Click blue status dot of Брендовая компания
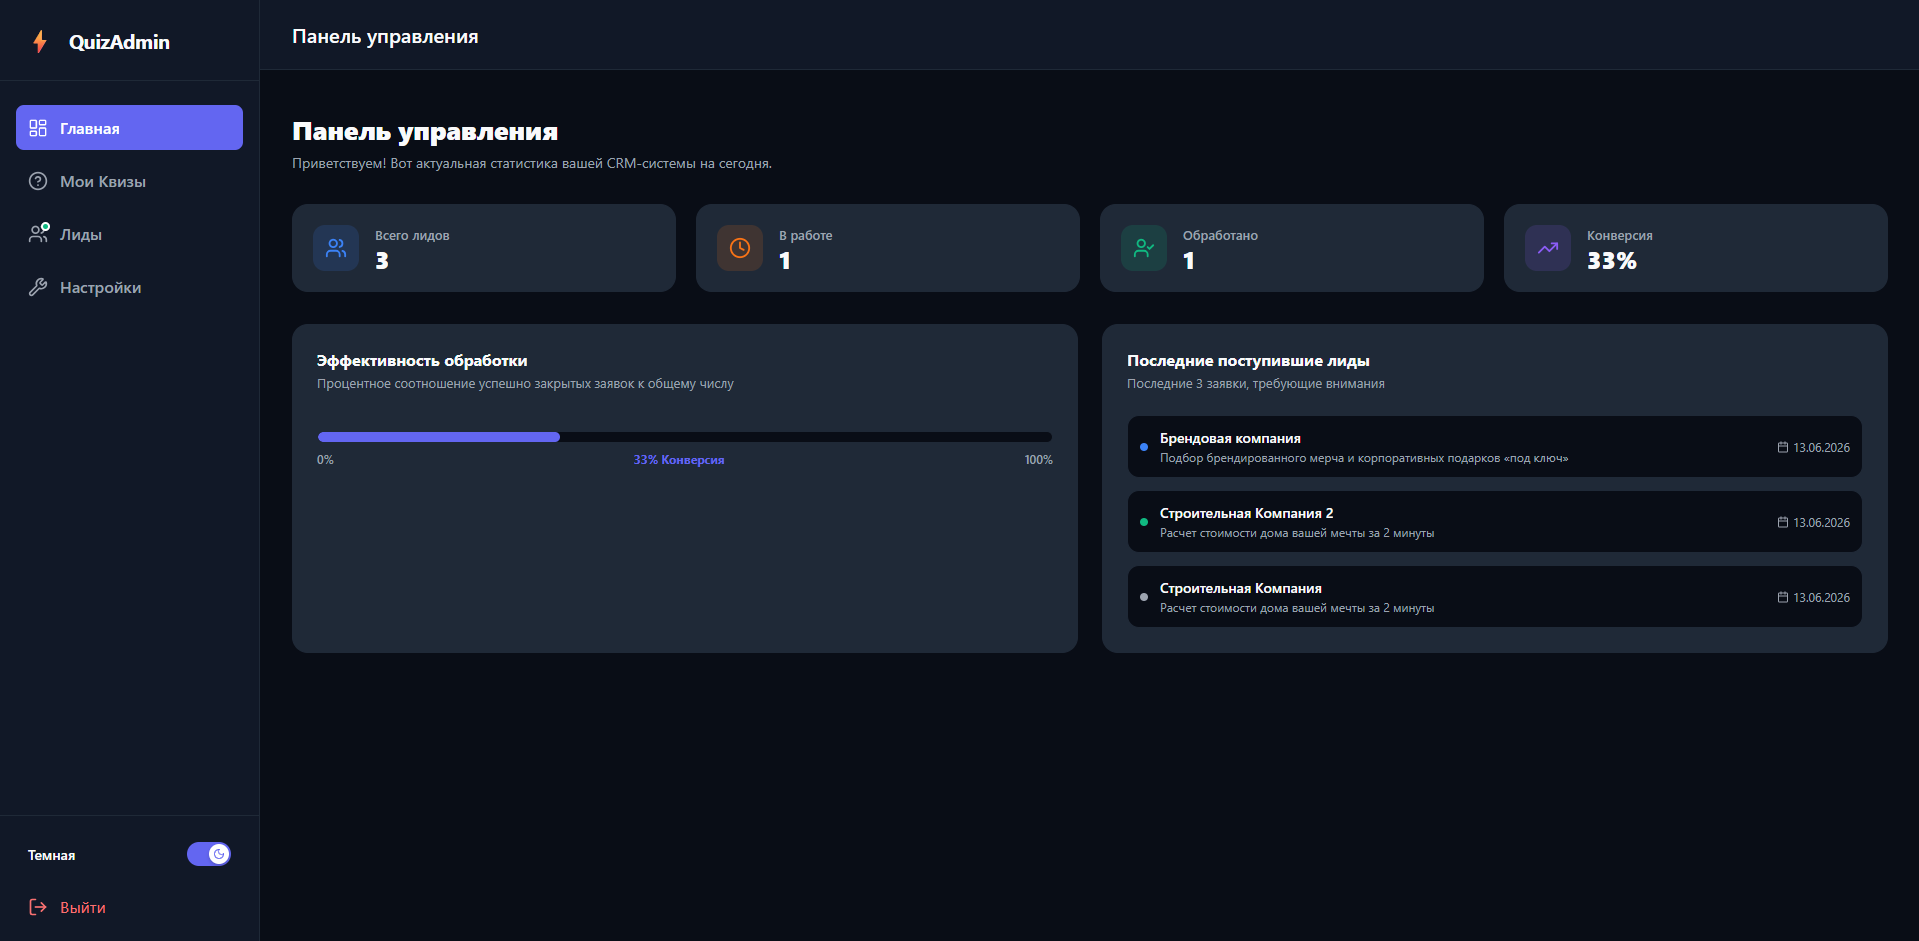The width and height of the screenshot is (1919, 941). [x=1144, y=447]
